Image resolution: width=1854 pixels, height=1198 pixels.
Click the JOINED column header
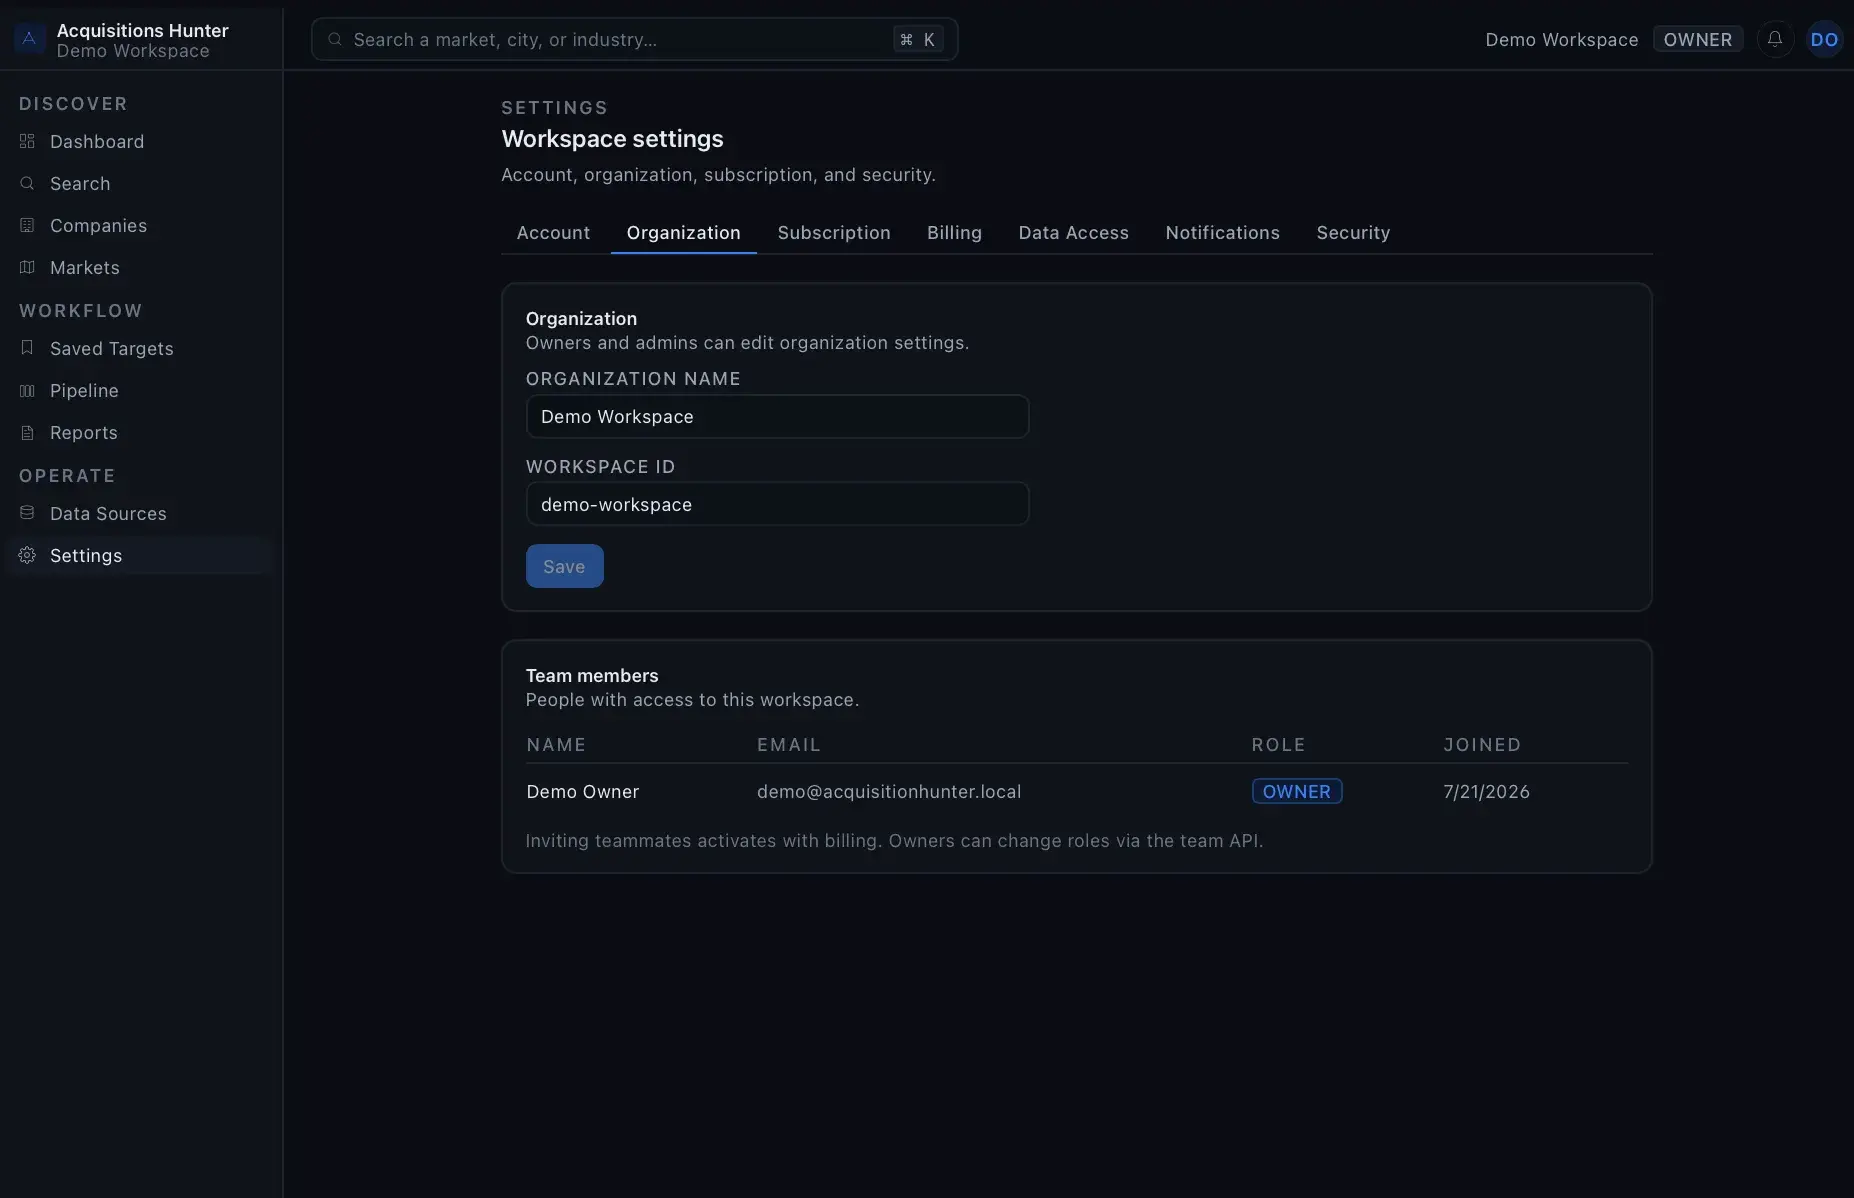[1482, 744]
